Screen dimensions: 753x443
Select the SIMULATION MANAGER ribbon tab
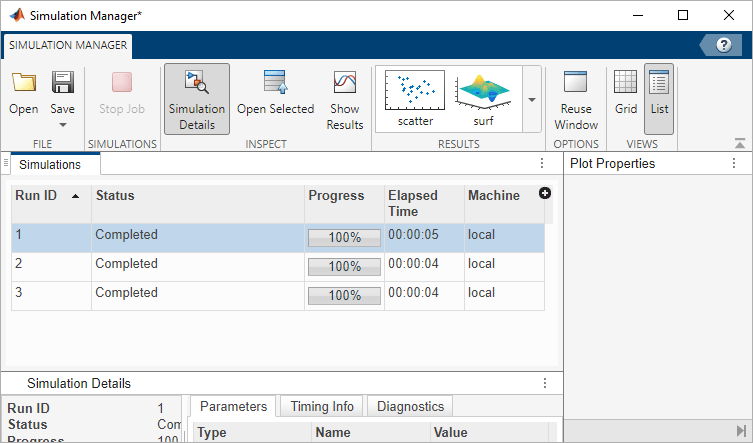68,45
